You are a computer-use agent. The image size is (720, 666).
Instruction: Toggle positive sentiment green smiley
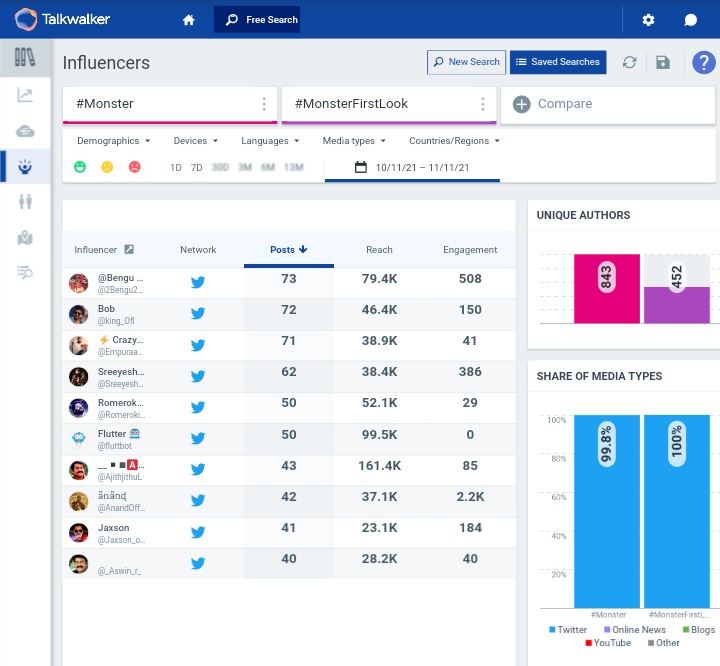(80, 167)
